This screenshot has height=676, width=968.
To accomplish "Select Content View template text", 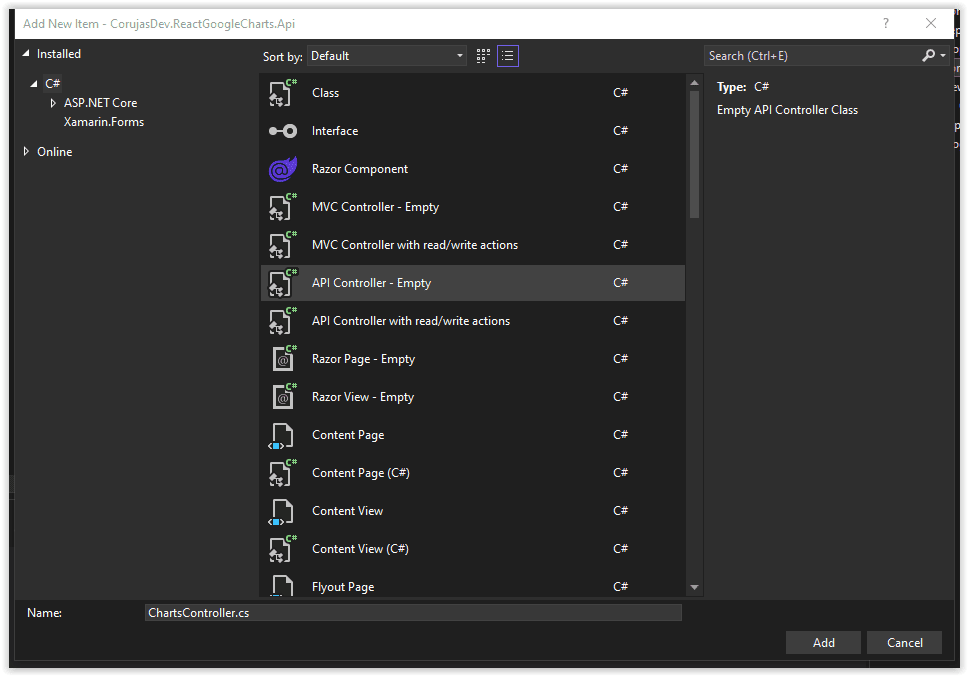I will 348,511.
